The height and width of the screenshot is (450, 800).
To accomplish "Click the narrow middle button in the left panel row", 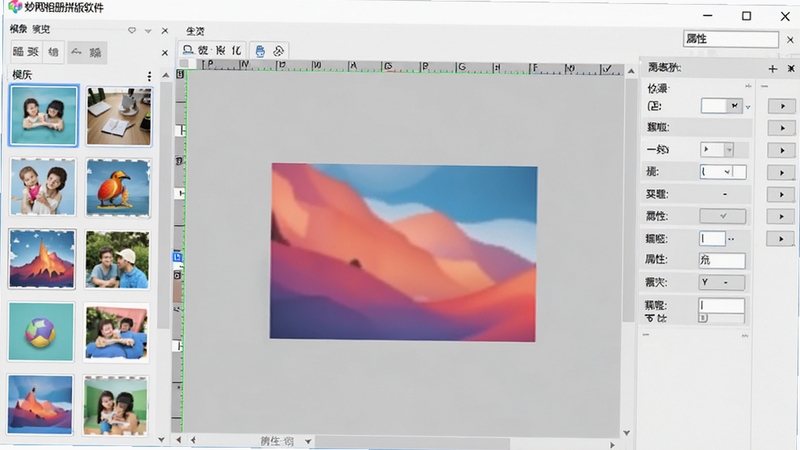I will tap(53, 53).
